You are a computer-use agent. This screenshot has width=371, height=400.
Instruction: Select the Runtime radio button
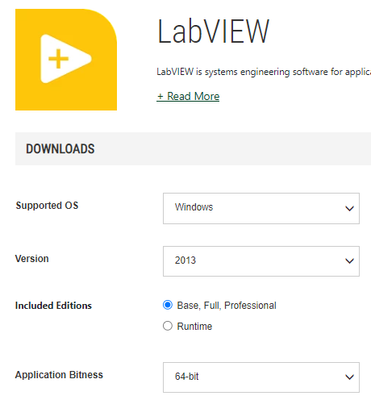click(168, 326)
